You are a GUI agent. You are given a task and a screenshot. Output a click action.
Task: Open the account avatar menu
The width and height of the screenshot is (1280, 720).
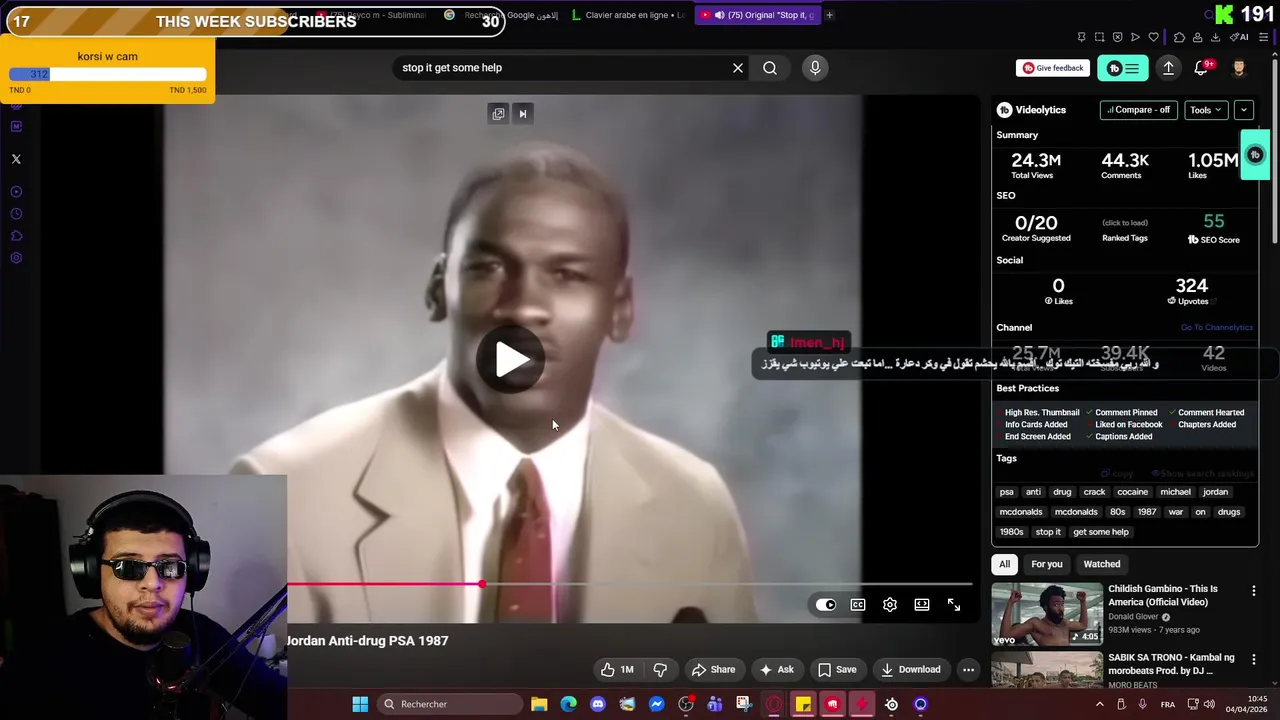(1239, 68)
